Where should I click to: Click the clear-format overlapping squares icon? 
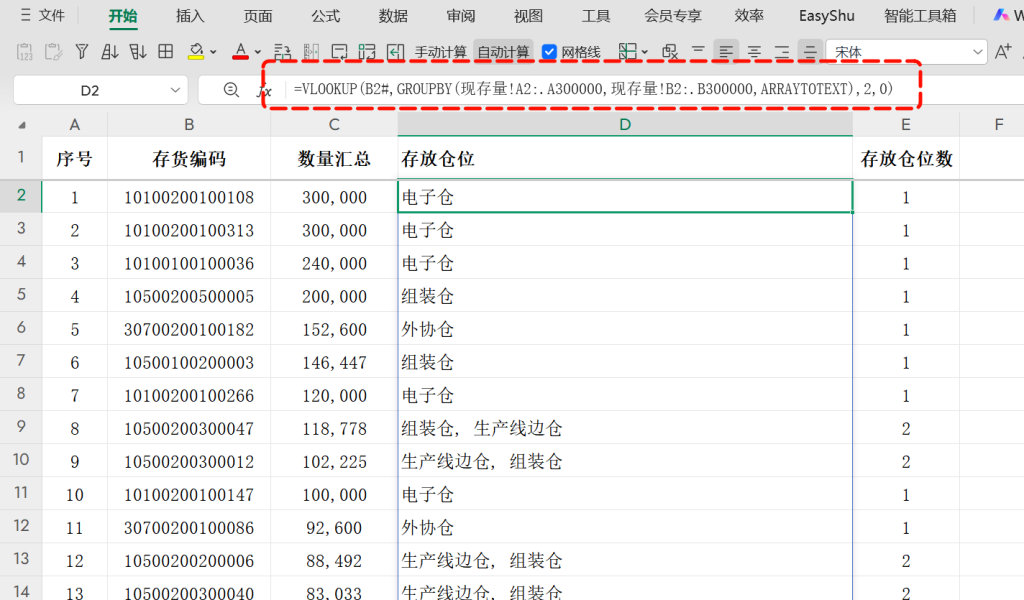(x=669, y=52)
